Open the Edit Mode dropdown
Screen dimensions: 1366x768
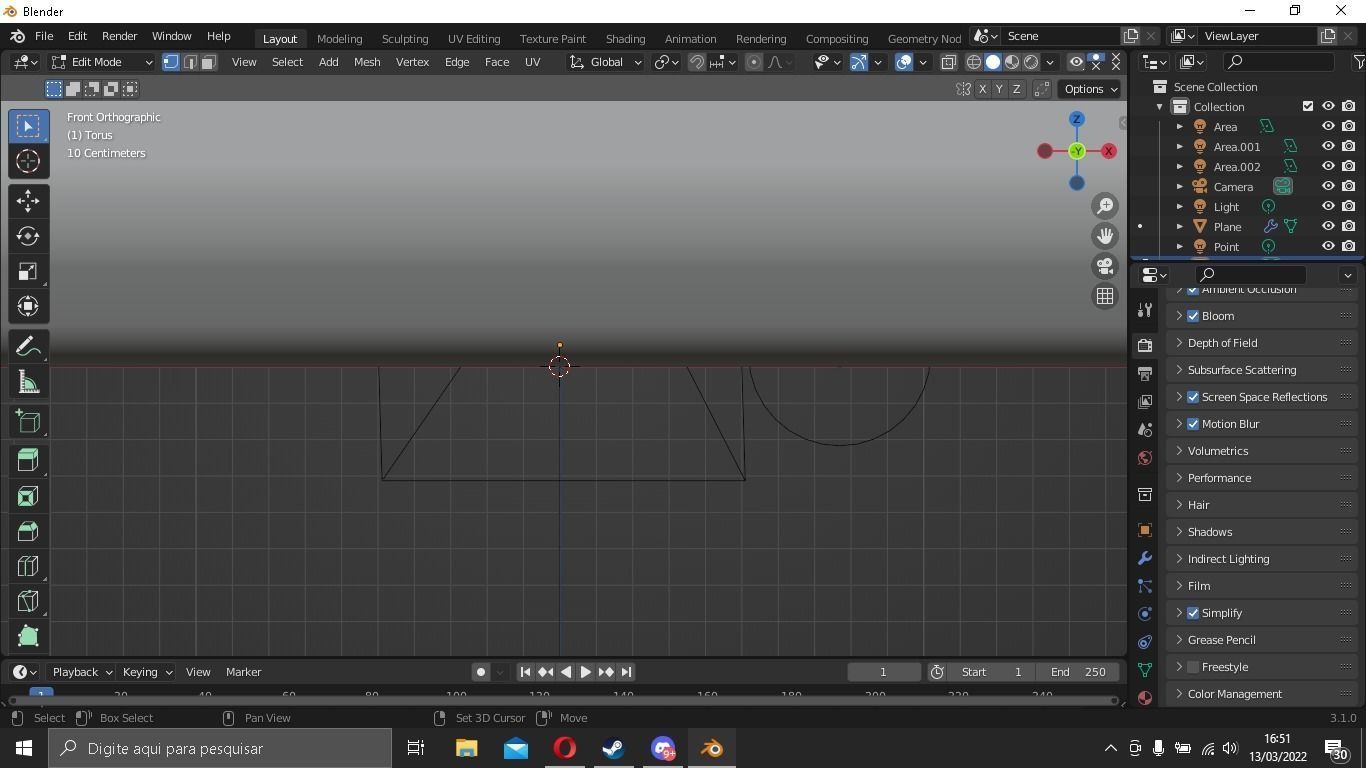click(102, 62)
